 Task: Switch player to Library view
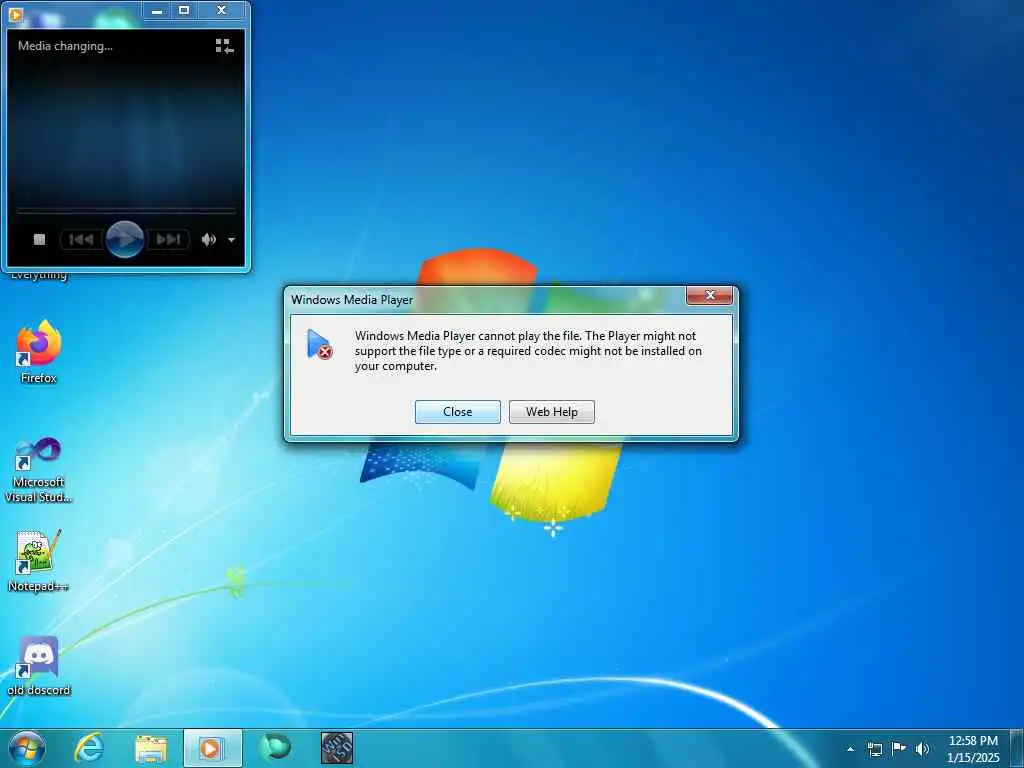224,46
